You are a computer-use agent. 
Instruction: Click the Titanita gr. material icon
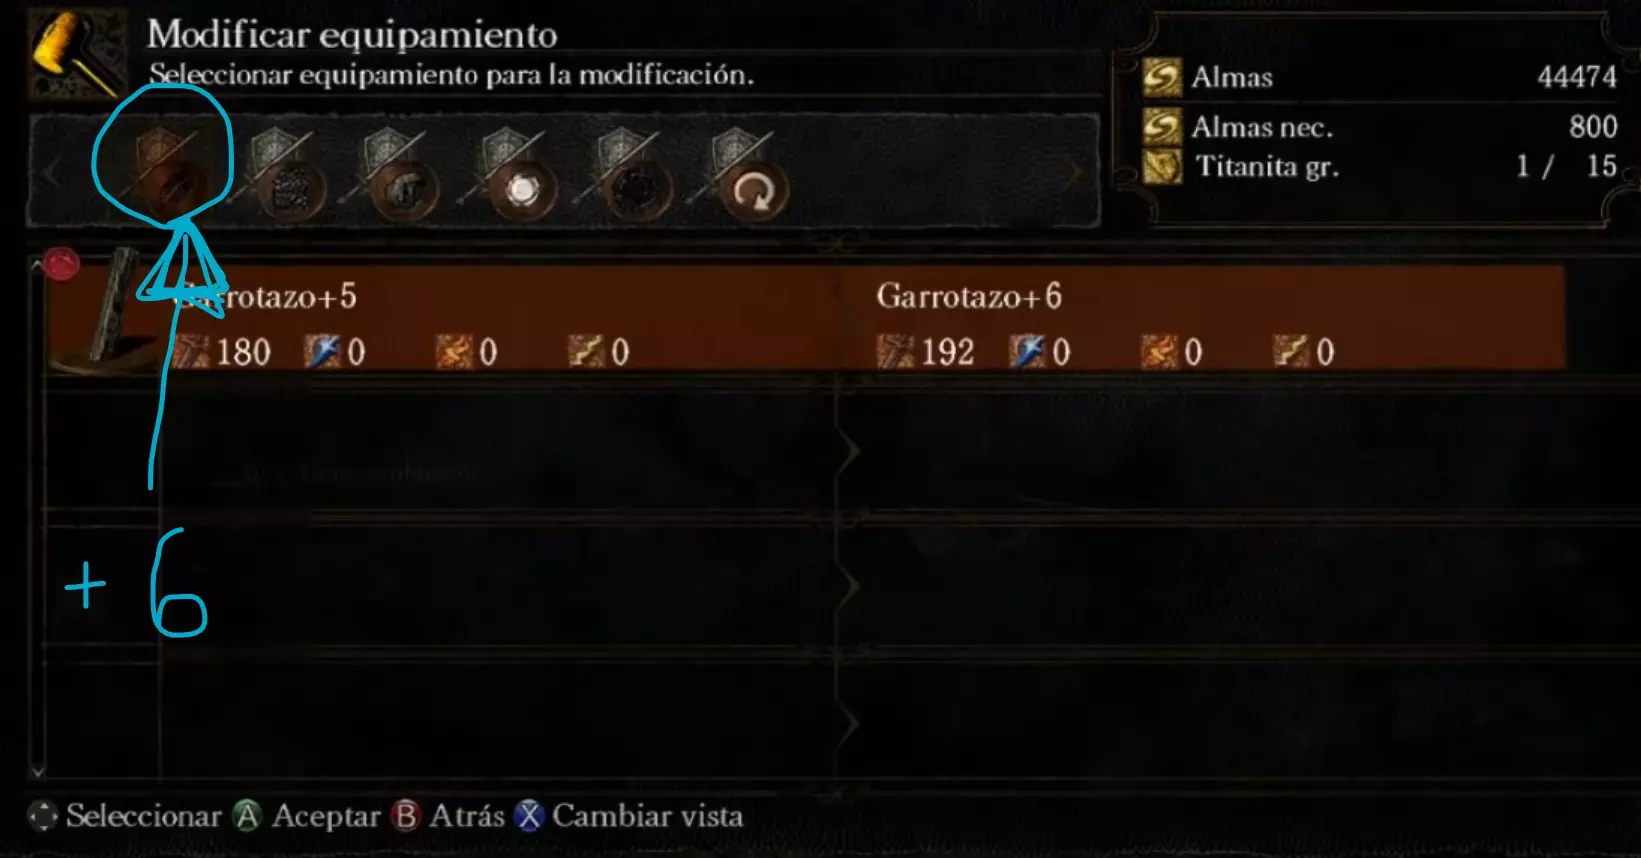click(x=1161, y=165)
